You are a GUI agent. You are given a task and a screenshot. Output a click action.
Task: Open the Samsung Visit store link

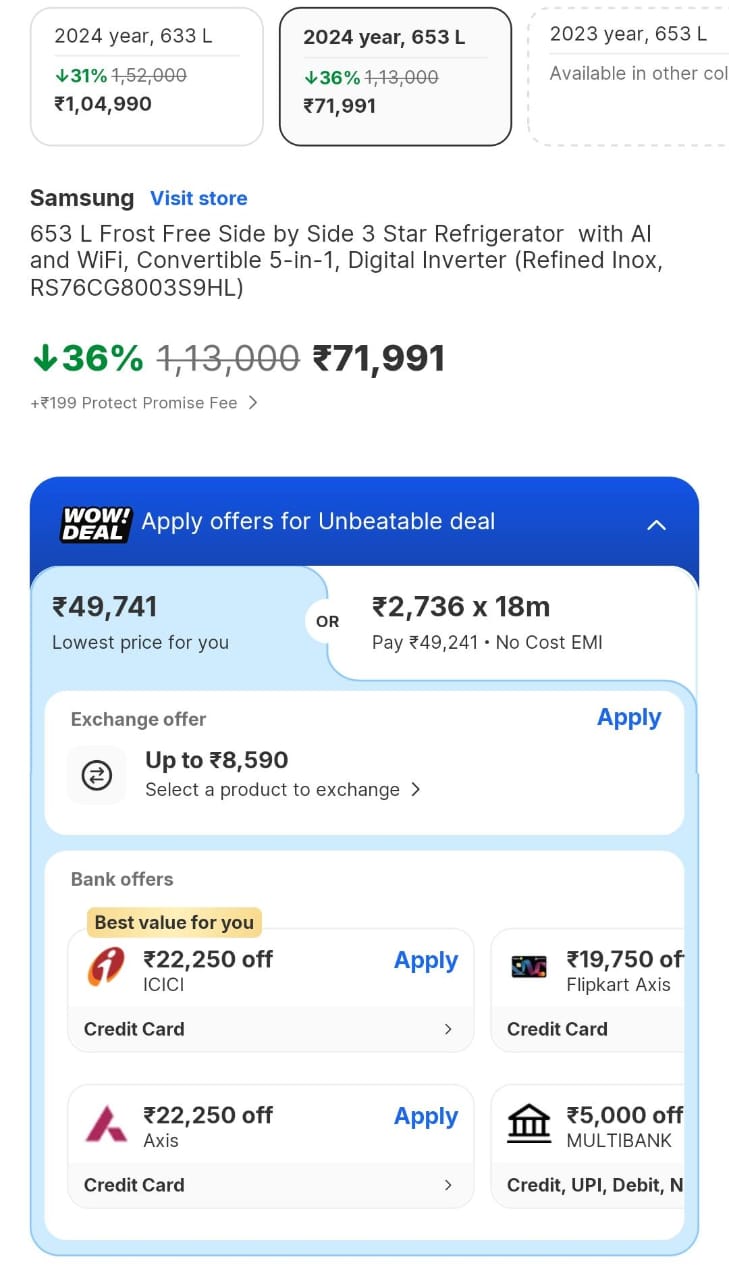click(x=198, y=198)
